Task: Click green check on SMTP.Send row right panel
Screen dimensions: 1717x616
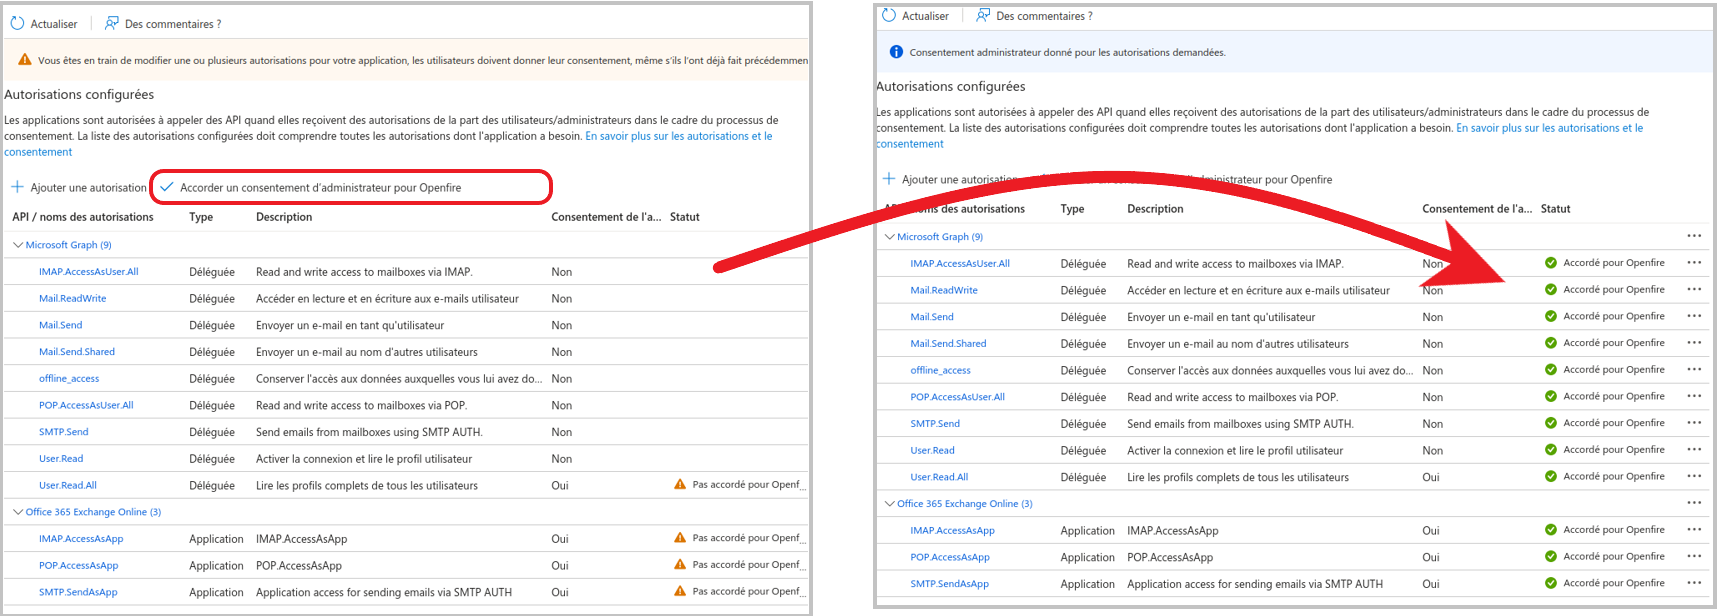Action: pos(1551,423)
